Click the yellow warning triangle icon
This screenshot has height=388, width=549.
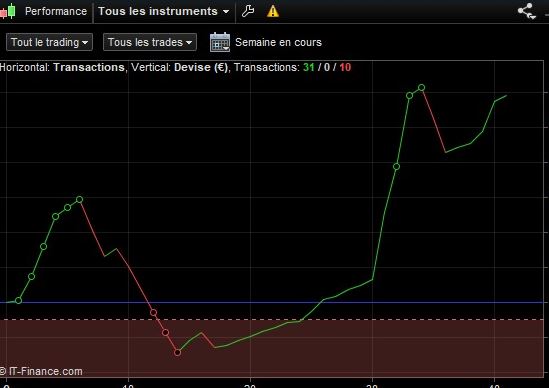(x=273, y=11)
